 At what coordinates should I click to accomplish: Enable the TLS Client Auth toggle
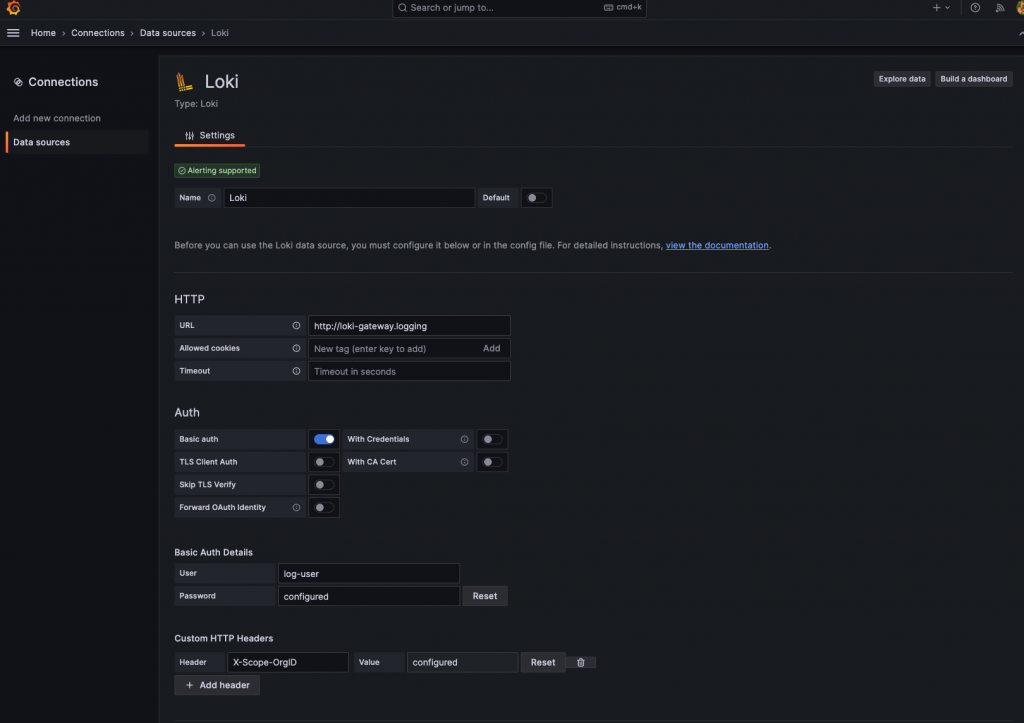324,462
